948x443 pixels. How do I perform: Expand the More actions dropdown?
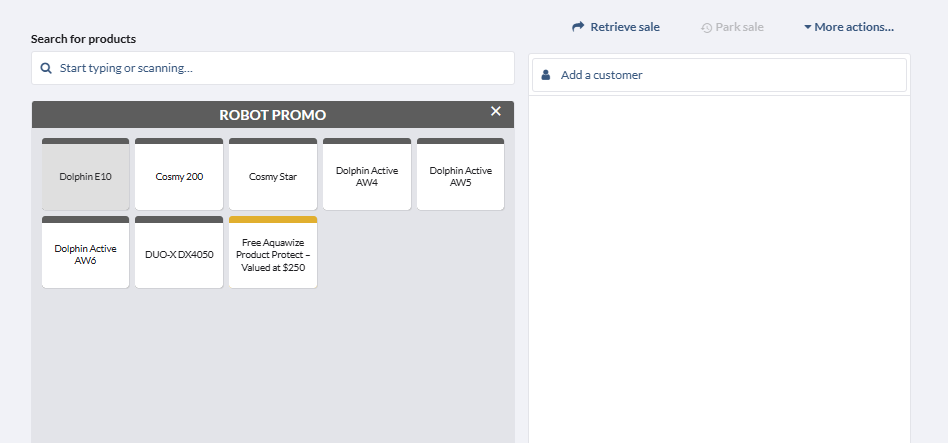[x=849, y=27]
